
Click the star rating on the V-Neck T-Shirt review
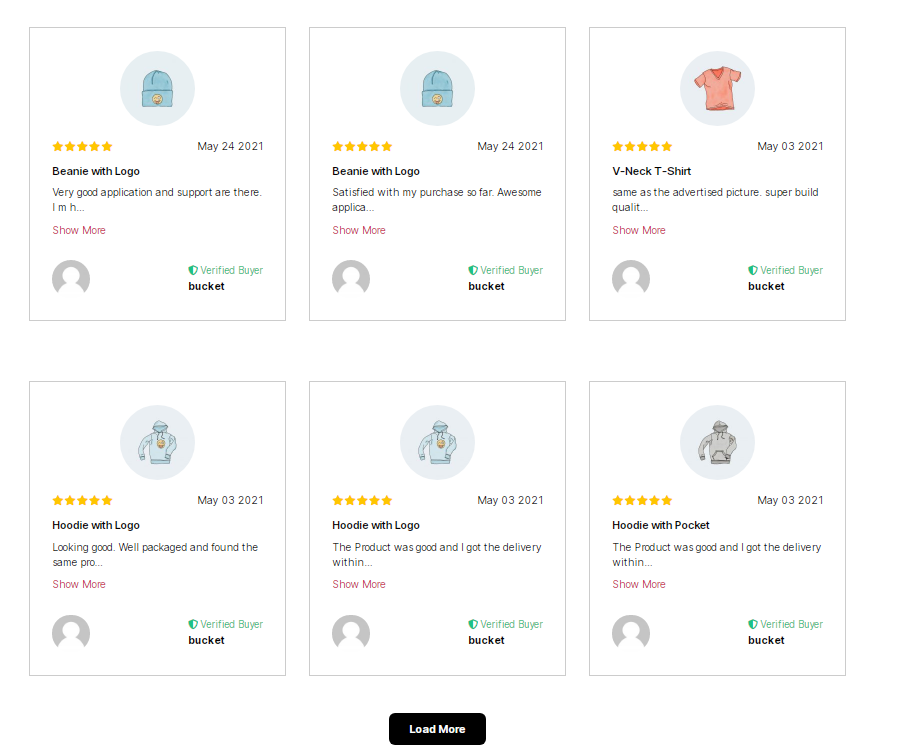click(x=641, y=146)
